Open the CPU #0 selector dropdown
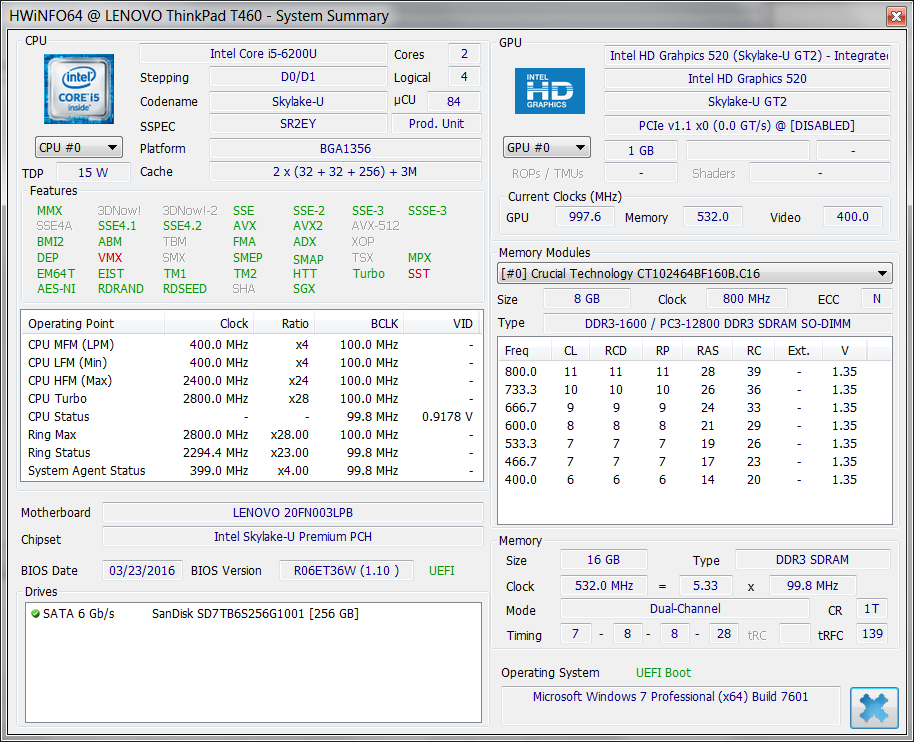This screenshot has width=914, height=742. click(79, 147)
